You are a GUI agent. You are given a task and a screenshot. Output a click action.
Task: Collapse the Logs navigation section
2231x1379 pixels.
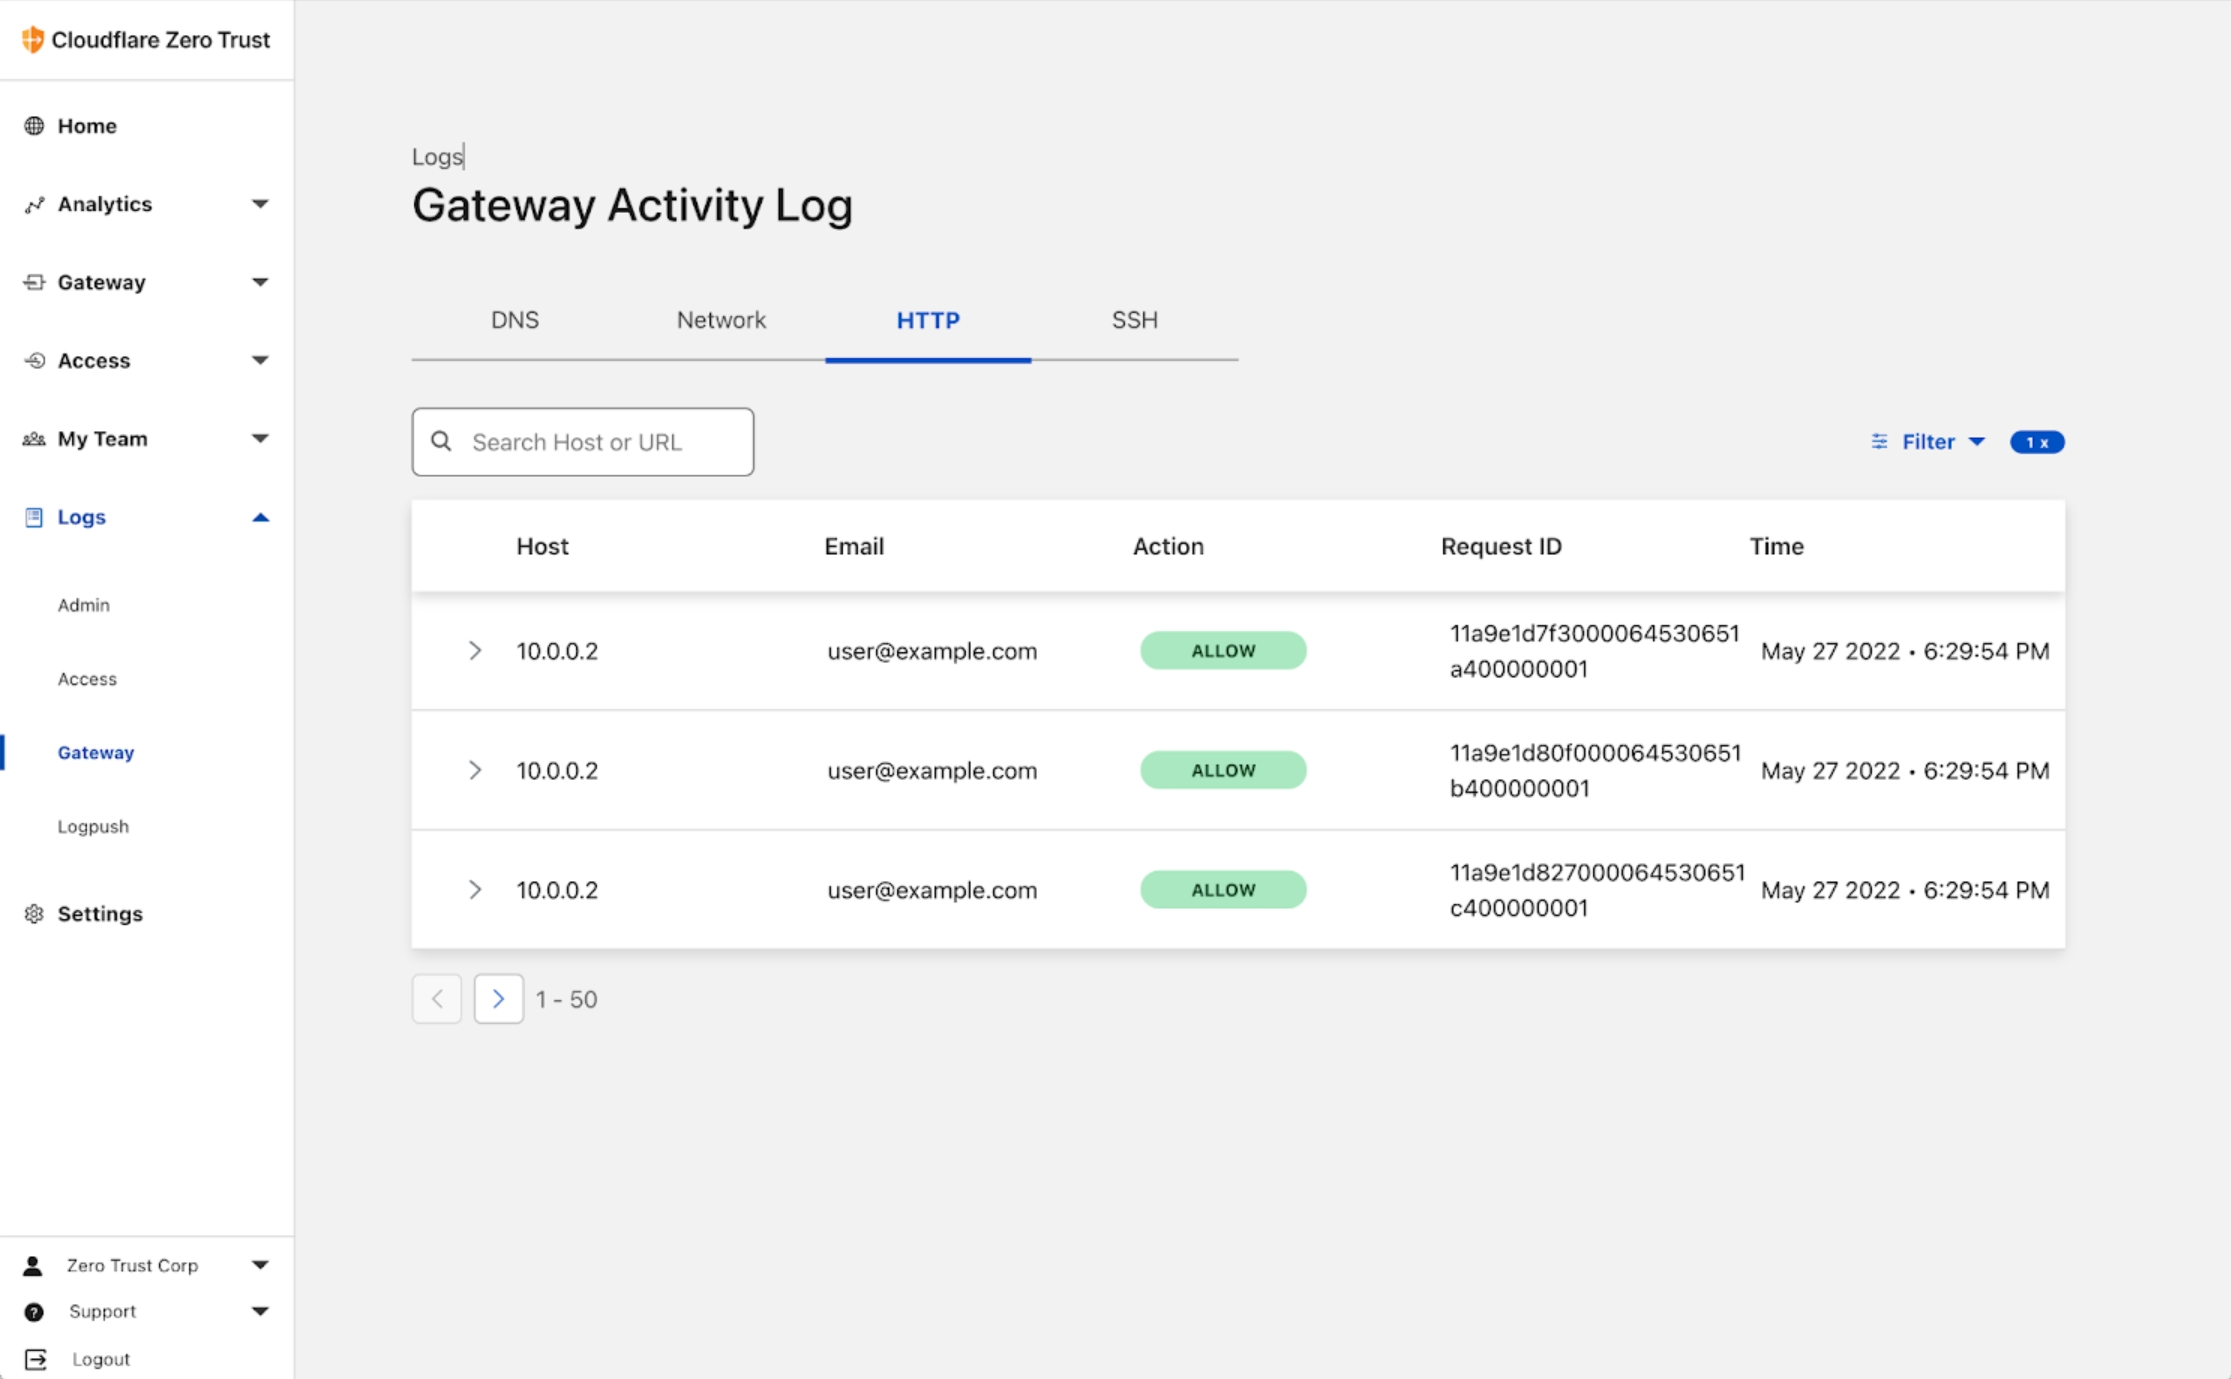[261, 517]
